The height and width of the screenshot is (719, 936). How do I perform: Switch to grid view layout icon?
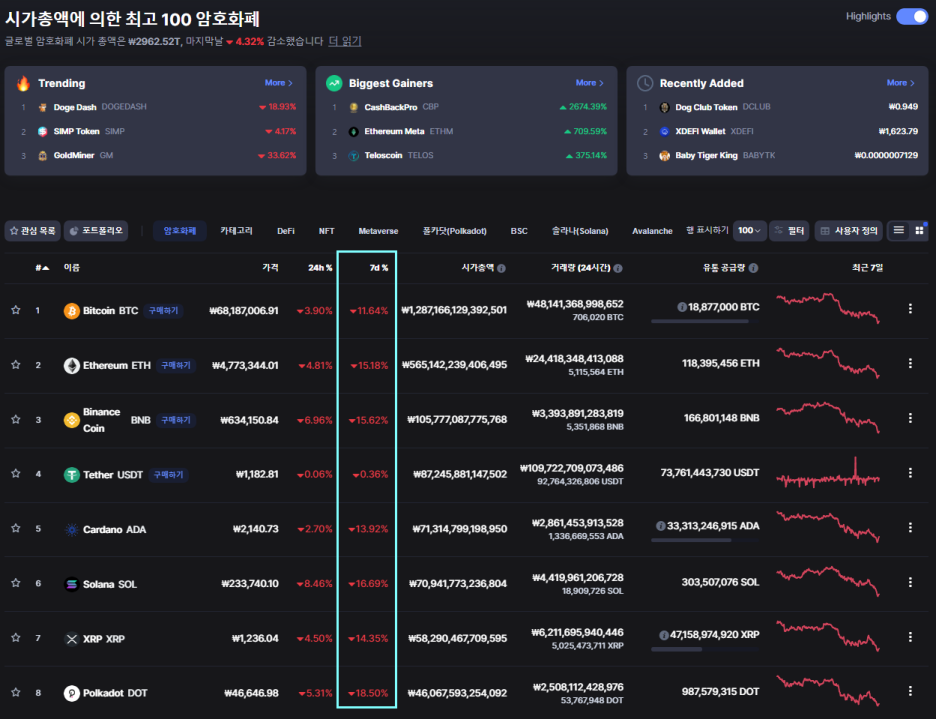click(x=919, y=231)
